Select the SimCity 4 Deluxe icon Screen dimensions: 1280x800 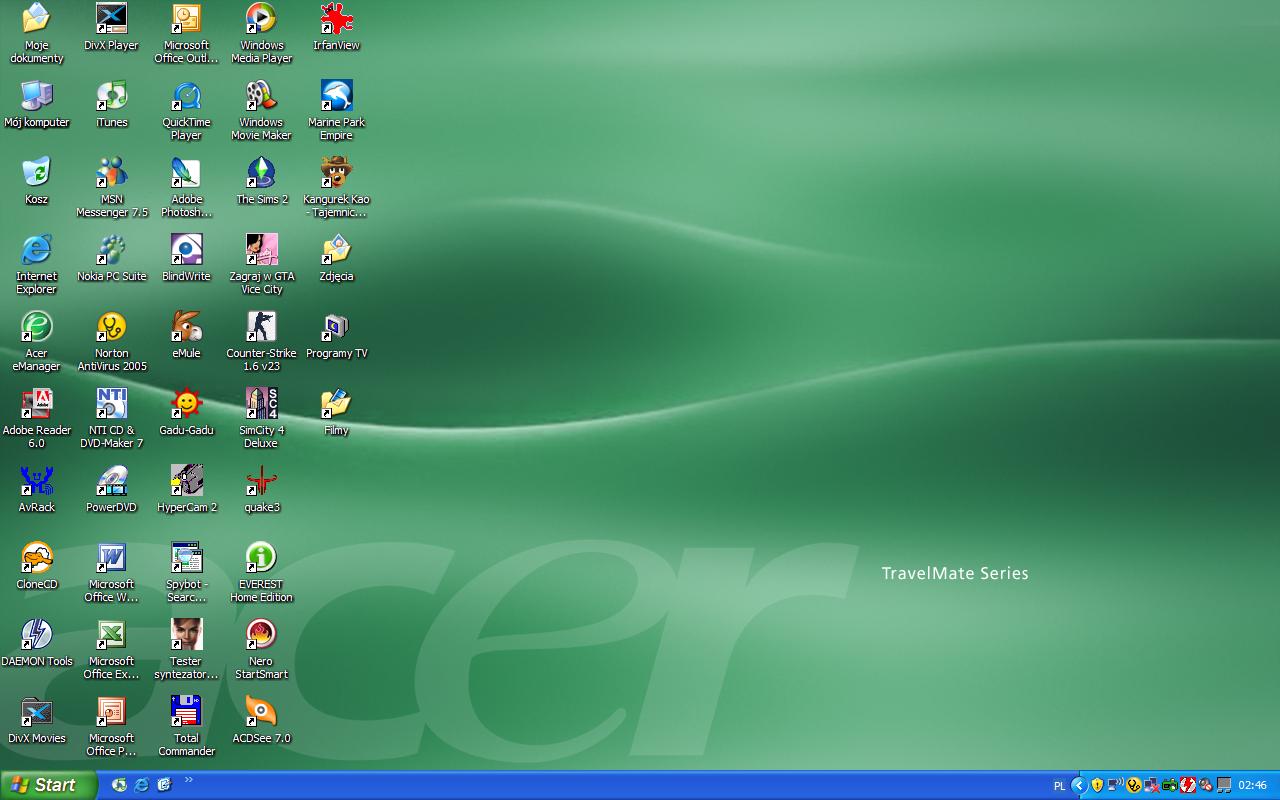coord(261,405)
